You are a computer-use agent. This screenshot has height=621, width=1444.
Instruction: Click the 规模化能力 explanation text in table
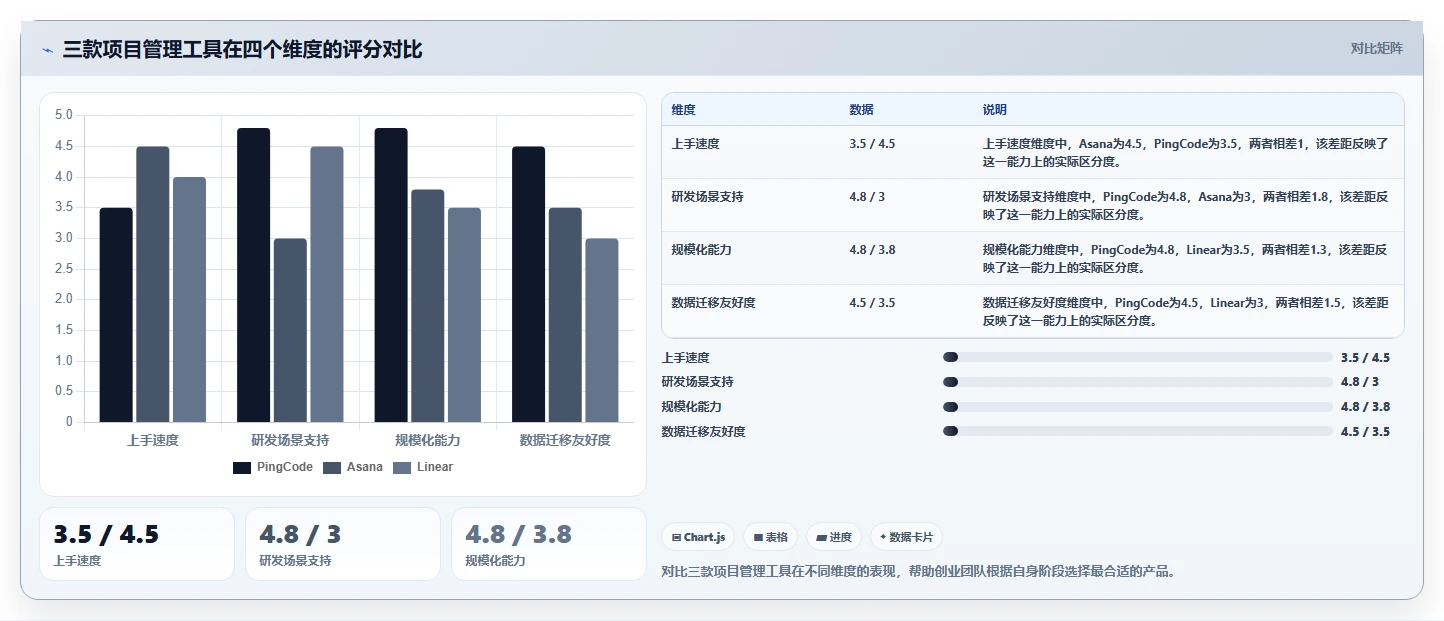coord(1186,258)
